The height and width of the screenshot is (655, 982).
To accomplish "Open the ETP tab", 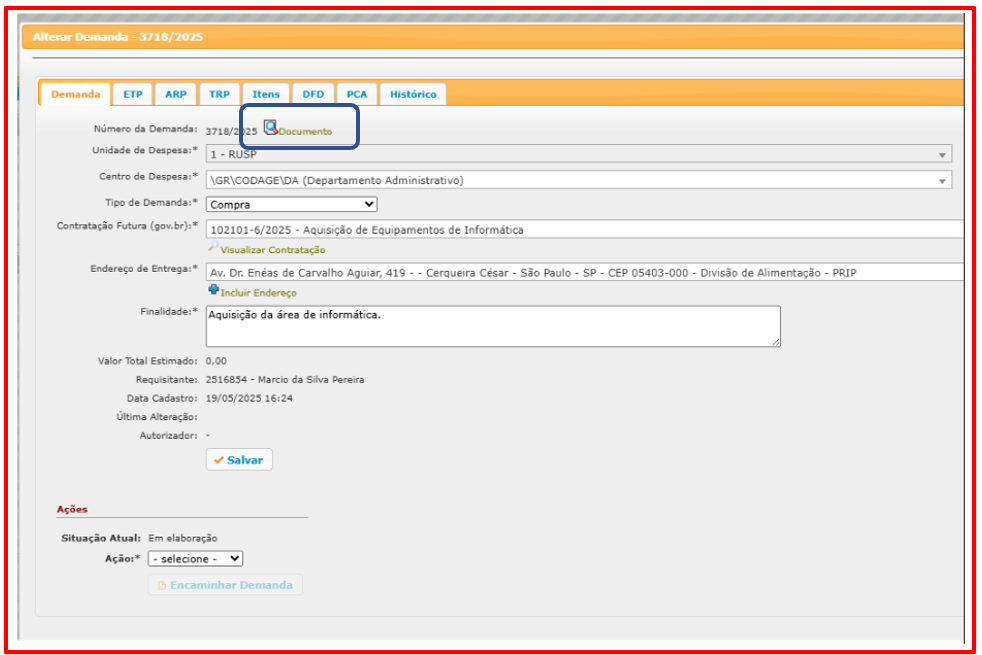I will point(133,94).
